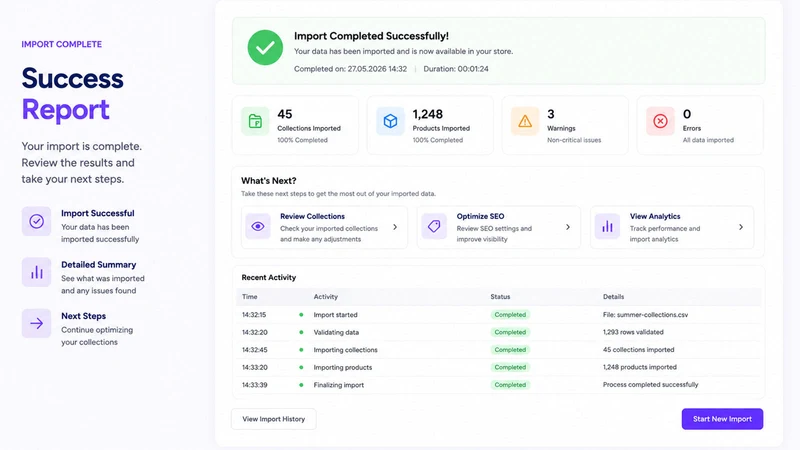The height and width of the screenshot is (450, 800).
Task: Click the 14:33:20 time entry
Action: 255,367
